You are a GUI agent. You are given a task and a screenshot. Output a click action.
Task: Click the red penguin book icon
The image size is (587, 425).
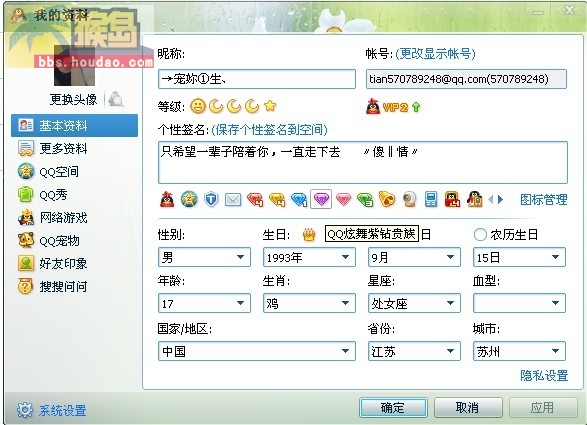(x=452, y=199)
